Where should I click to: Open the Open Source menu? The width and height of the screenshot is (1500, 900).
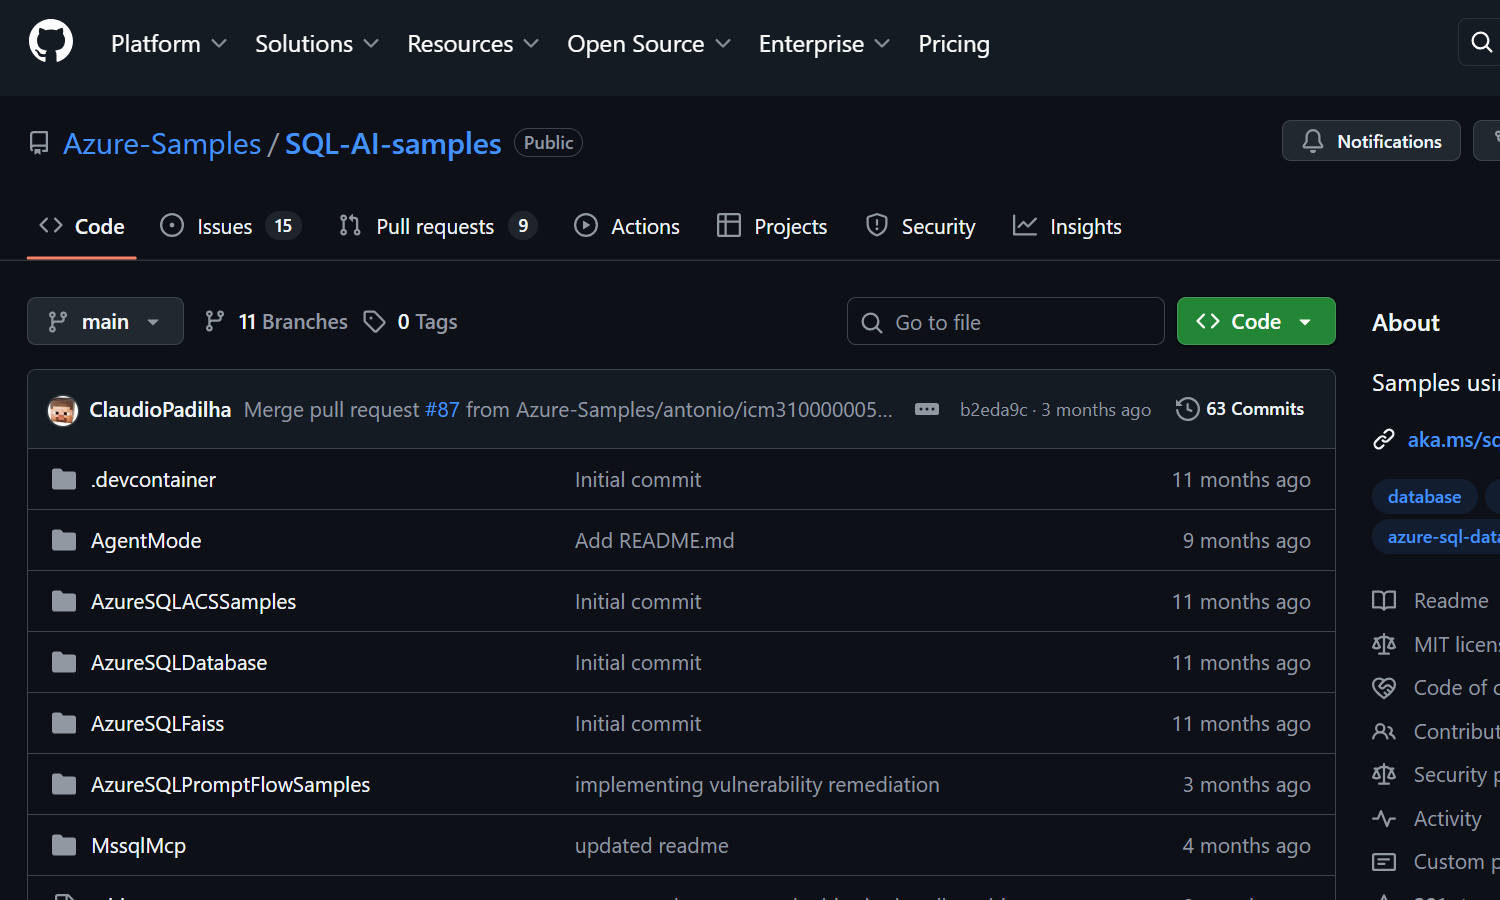coord(648,44)
